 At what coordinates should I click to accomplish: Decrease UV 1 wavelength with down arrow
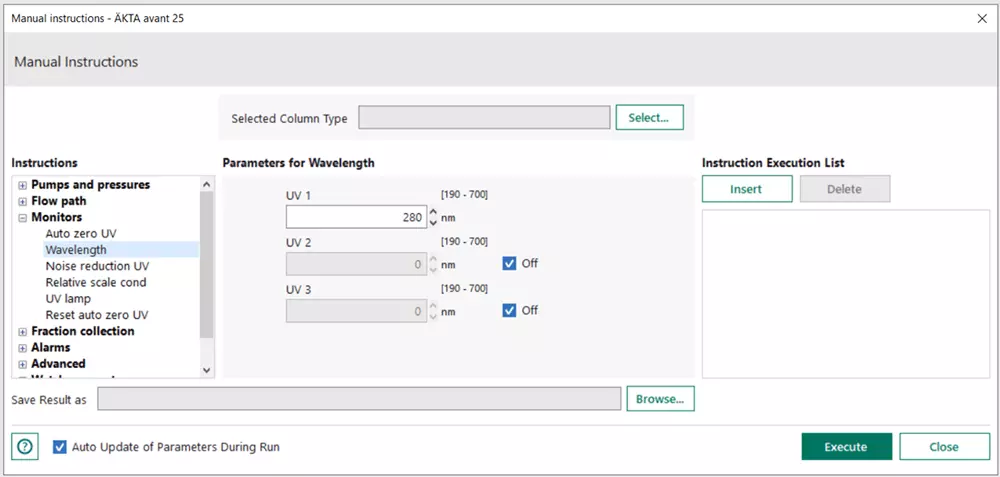[x=433, y=222]
